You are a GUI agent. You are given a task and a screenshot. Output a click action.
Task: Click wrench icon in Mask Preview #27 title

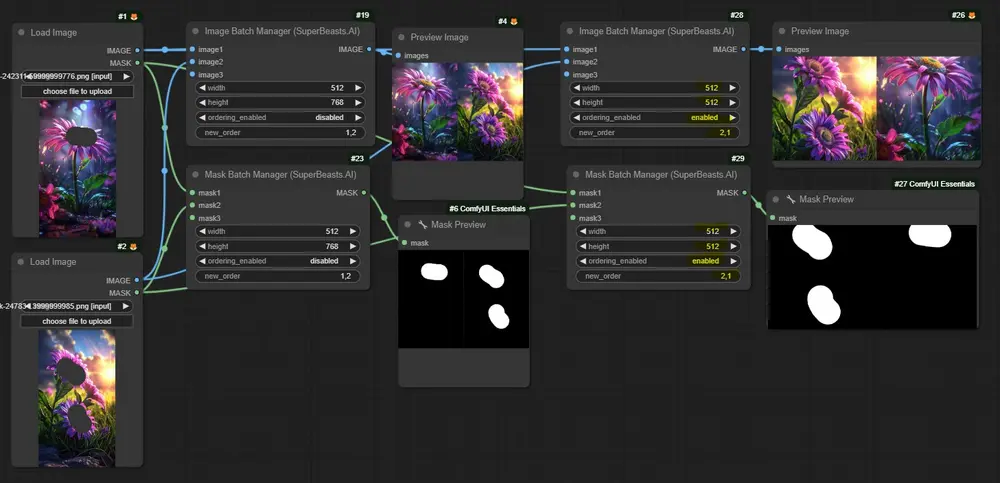(x=790, y=199)
